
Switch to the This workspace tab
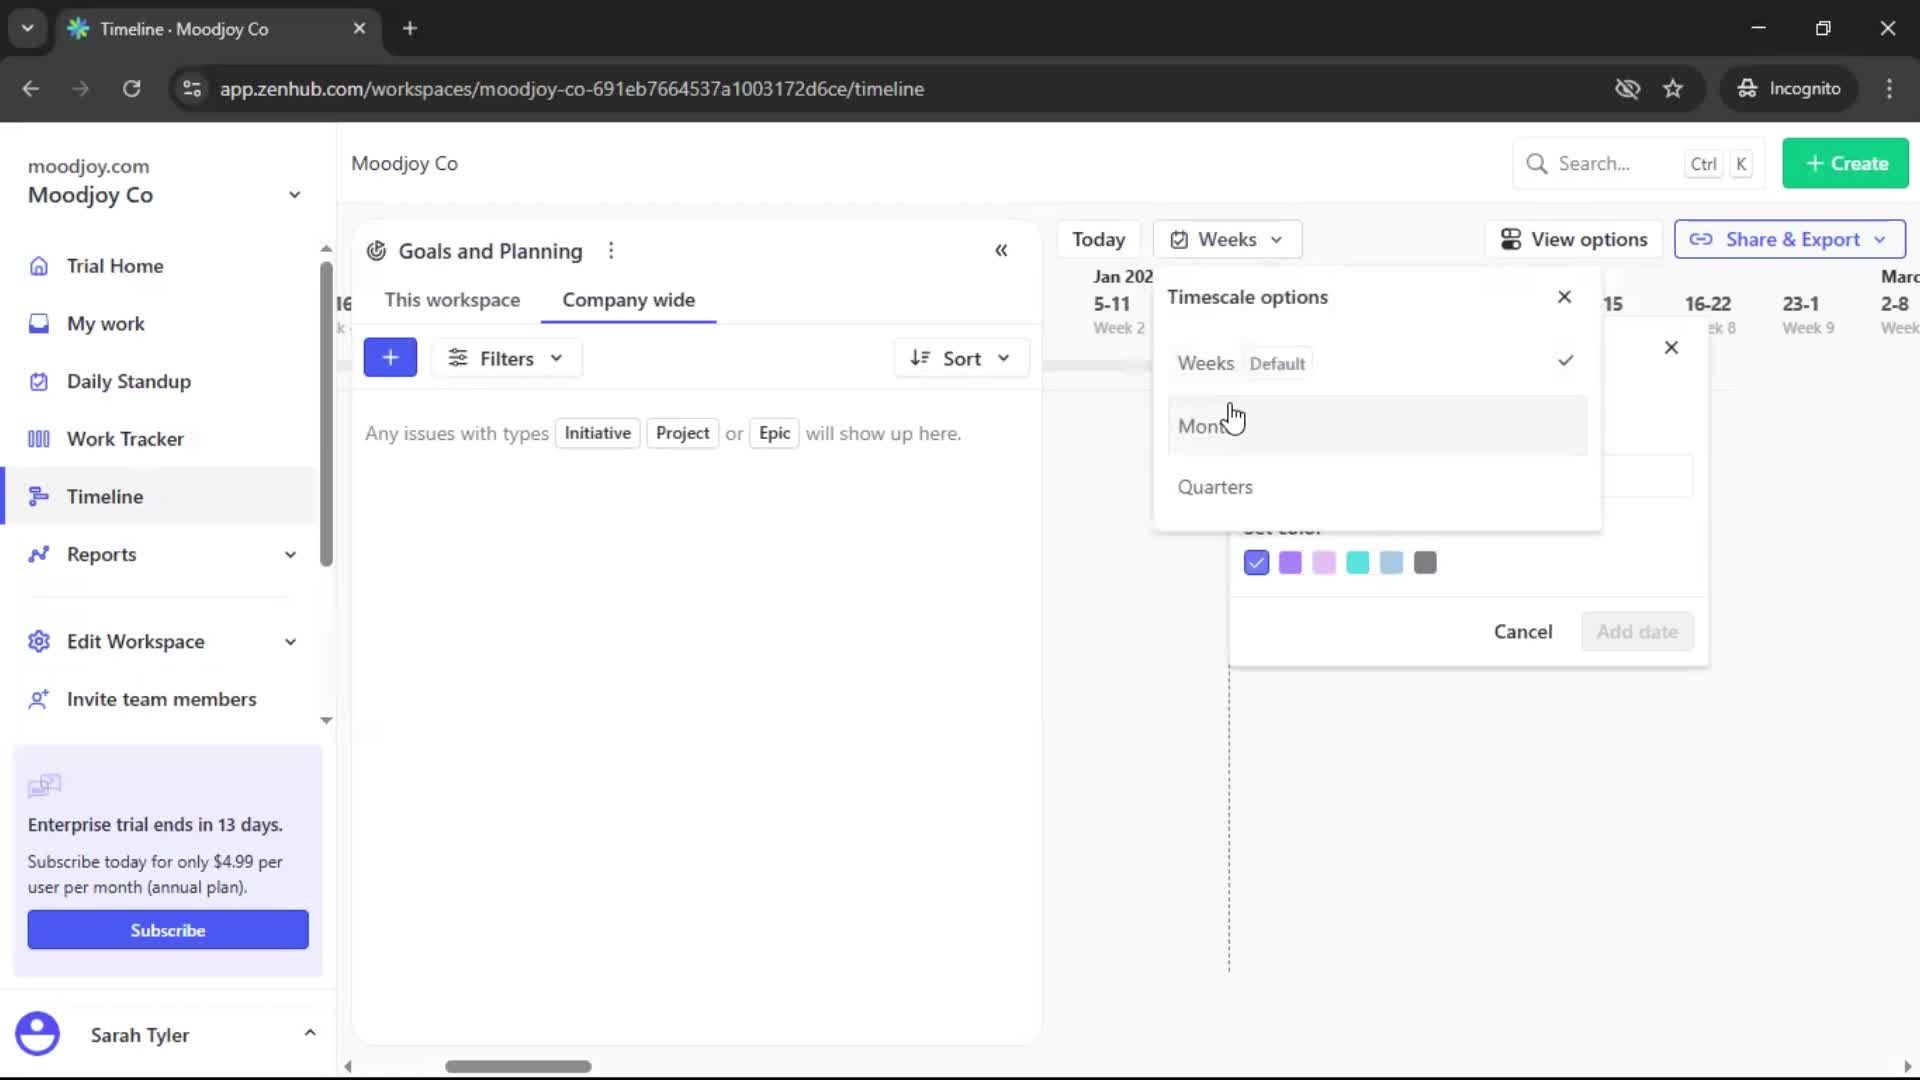pos(452,299)
